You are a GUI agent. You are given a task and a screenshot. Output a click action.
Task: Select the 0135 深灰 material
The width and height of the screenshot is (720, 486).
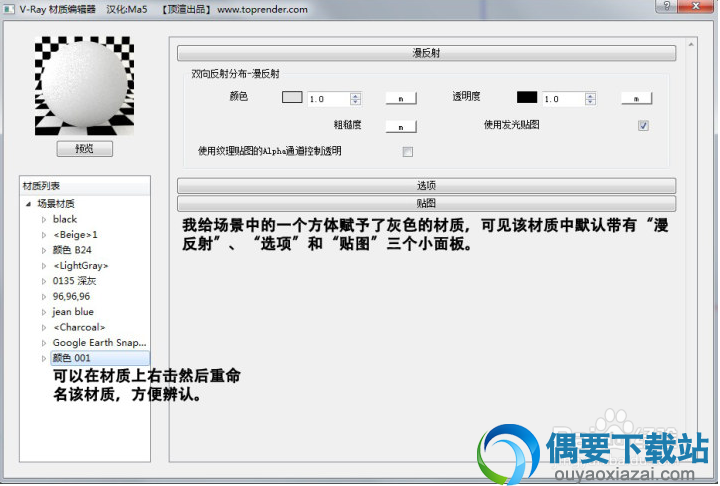coord(74,281)
